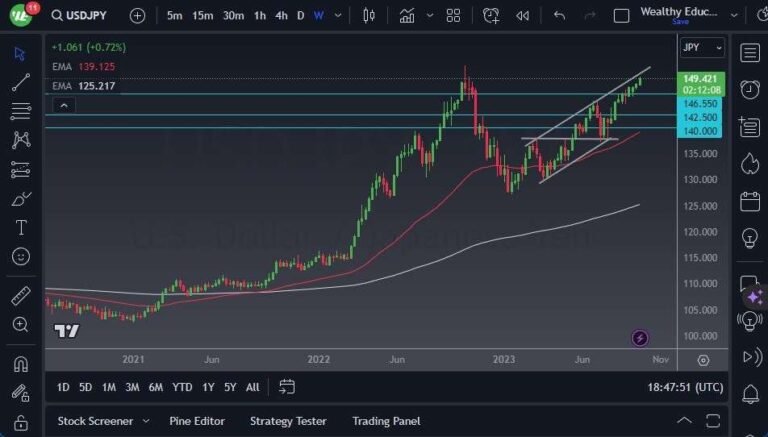Set range to 6M
The width and height of the screenshot is (768, 437).
(x=156, y=388)
